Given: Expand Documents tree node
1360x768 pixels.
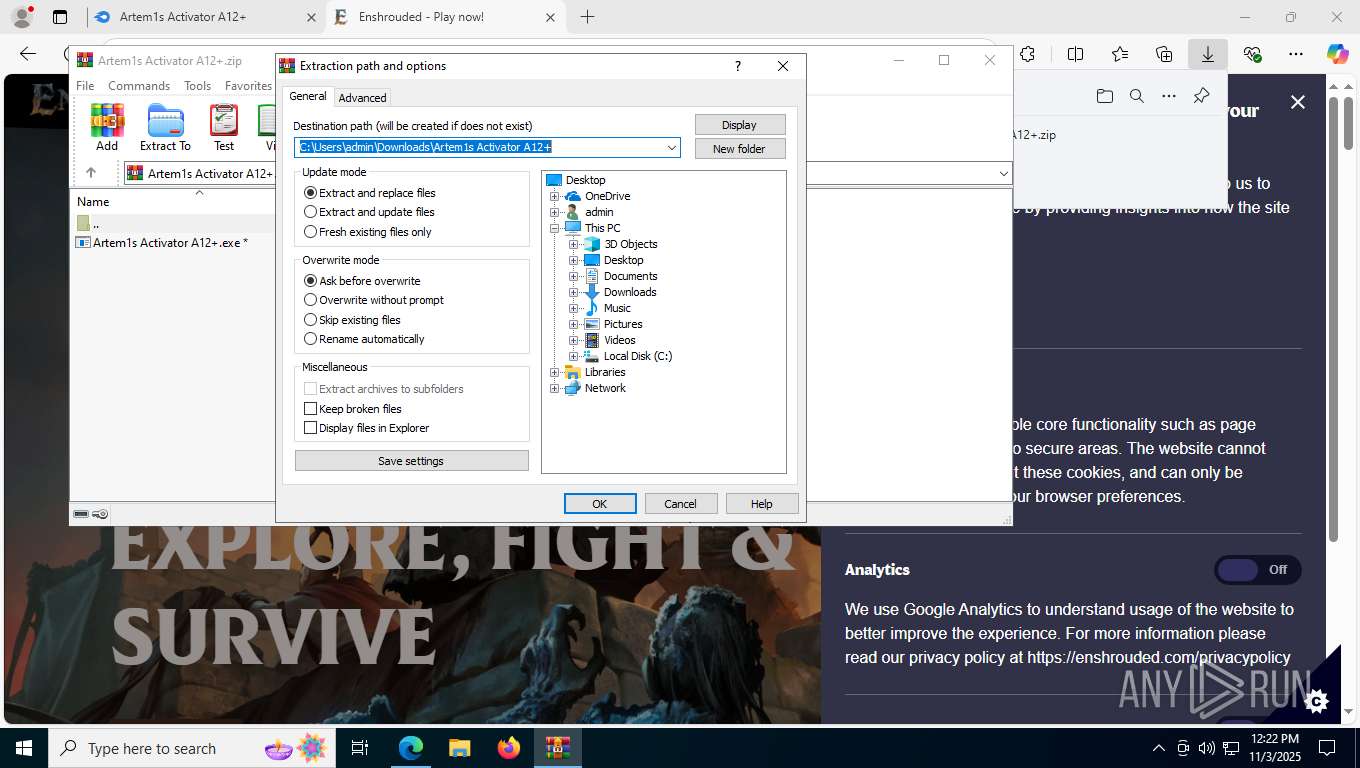Looking at the screenshot, I should click(x=573, y=276).
